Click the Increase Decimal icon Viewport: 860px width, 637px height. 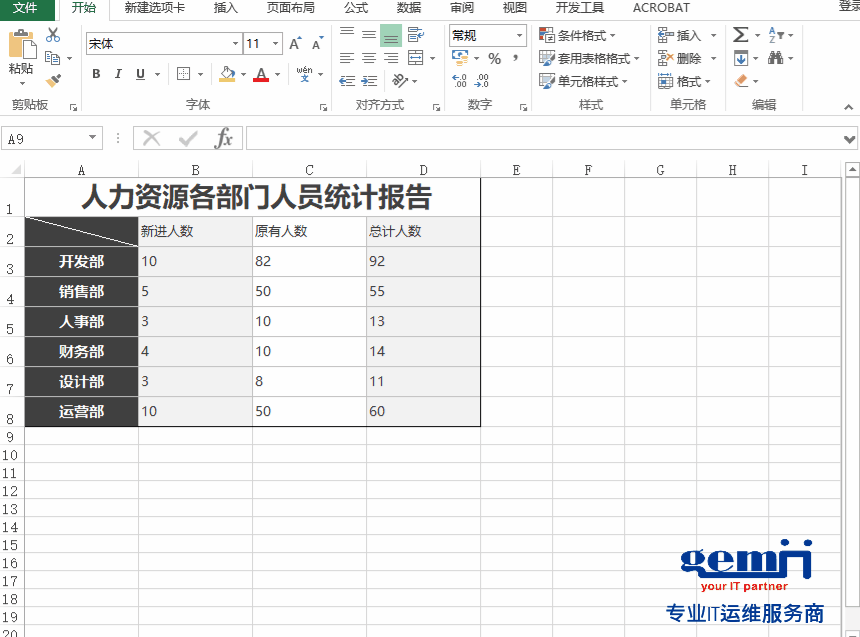pyautogui.click(x=459, y=80)
